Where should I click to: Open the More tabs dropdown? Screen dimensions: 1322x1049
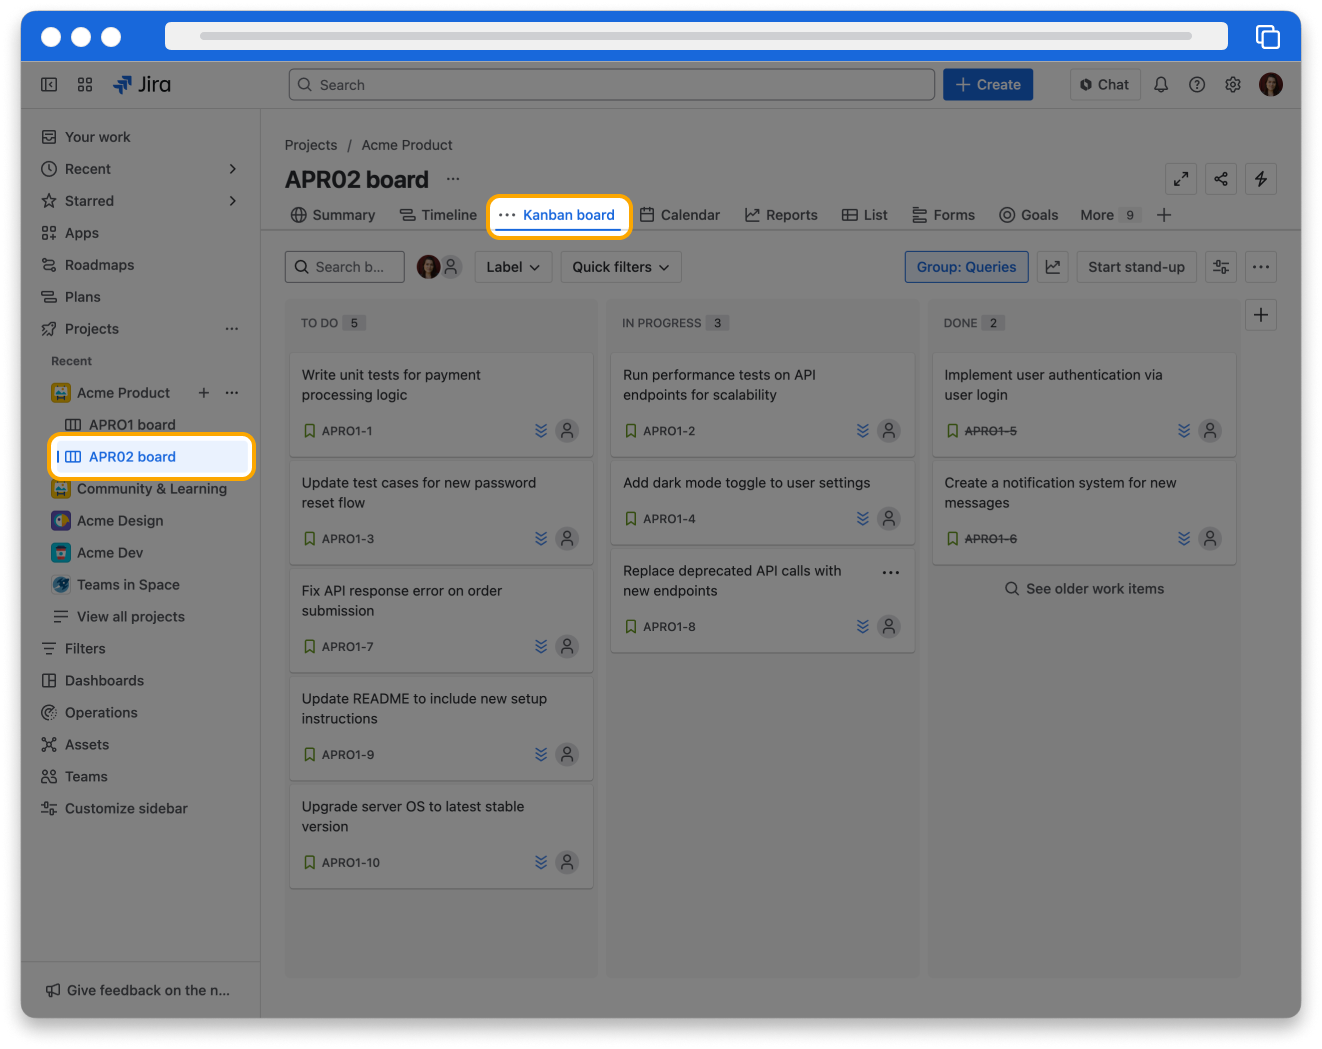pyautogui.click(x=1108, y=215)
